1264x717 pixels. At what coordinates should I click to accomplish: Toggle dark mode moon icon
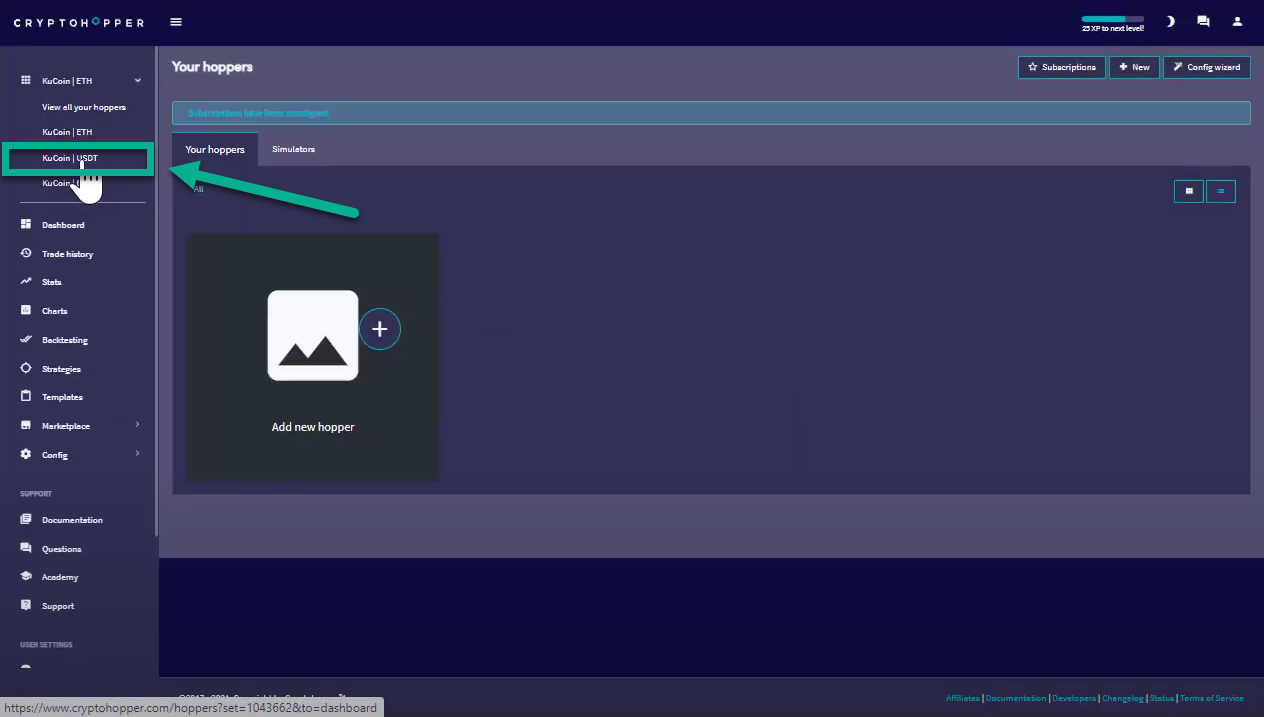[x=1170, y=21]
